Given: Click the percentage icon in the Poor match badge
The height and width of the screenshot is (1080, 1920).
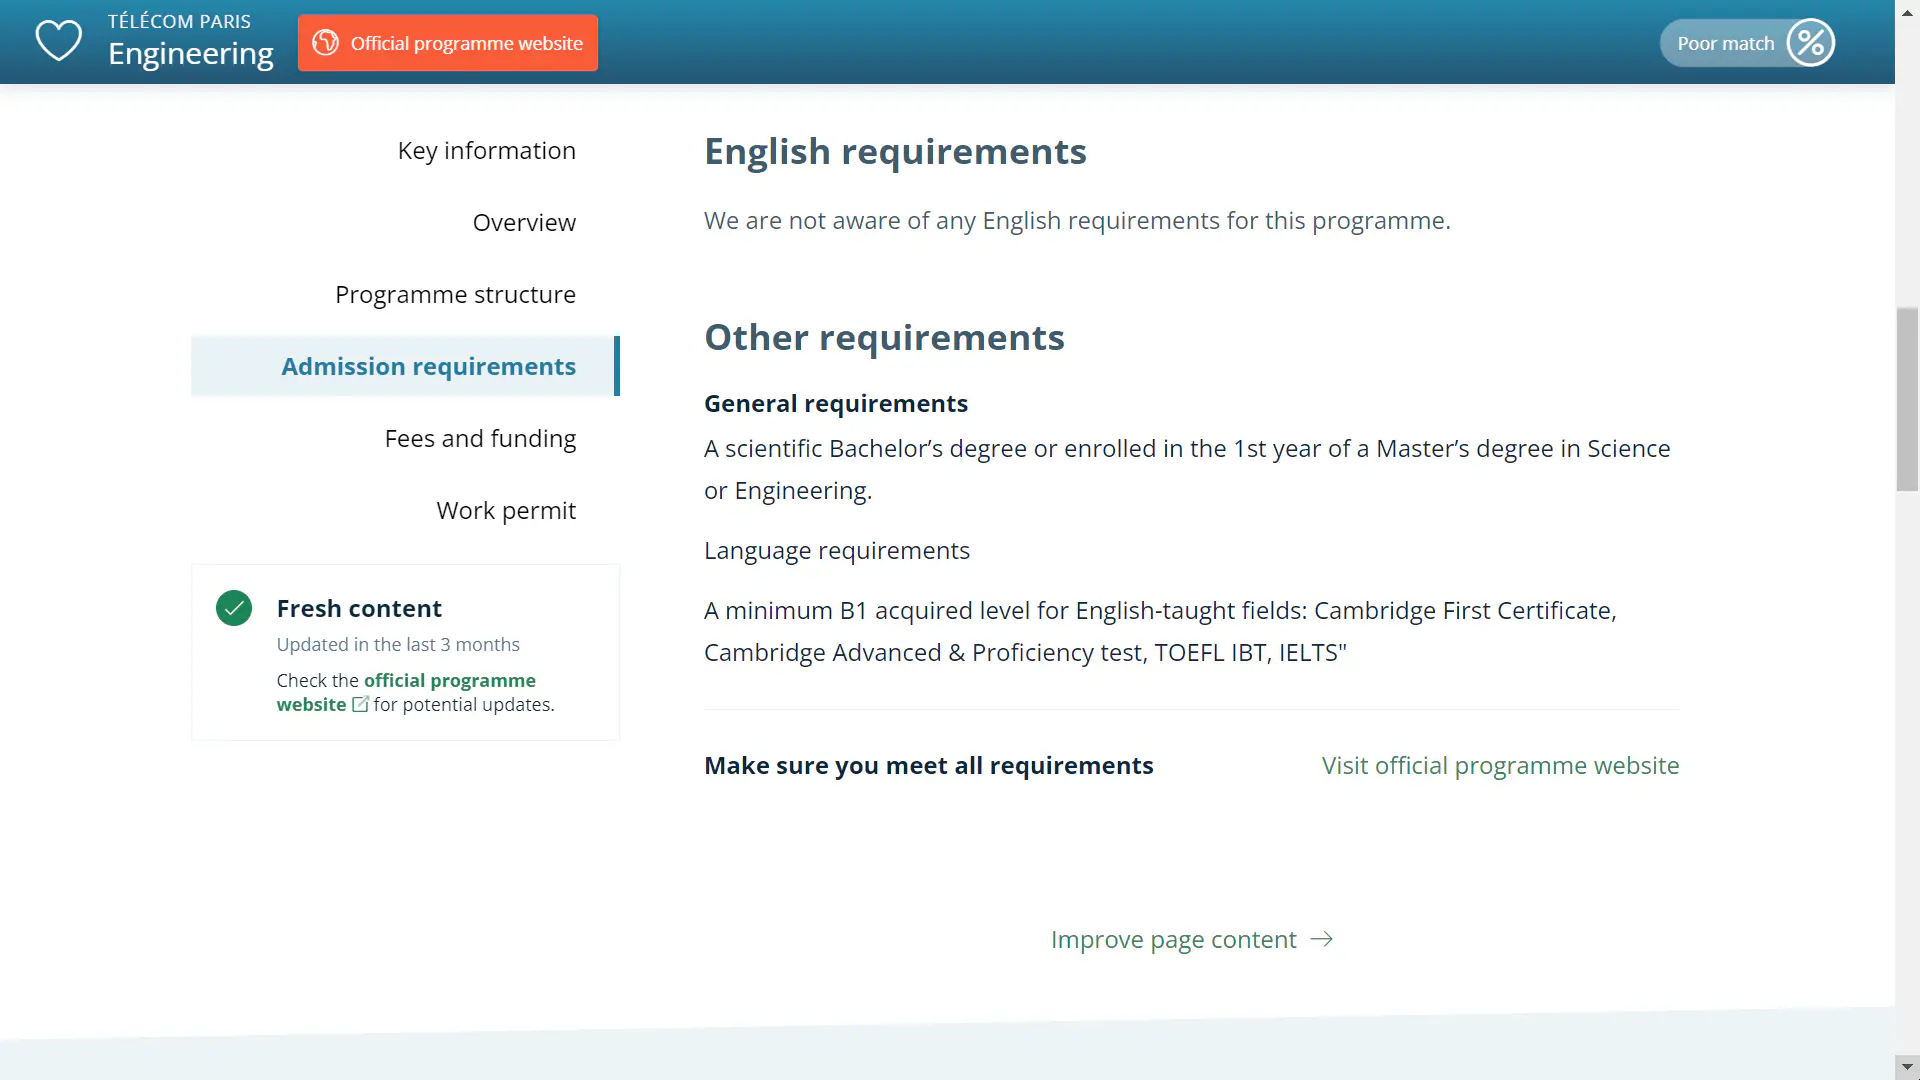Looking at the screenshot, I should point(1811,42).
